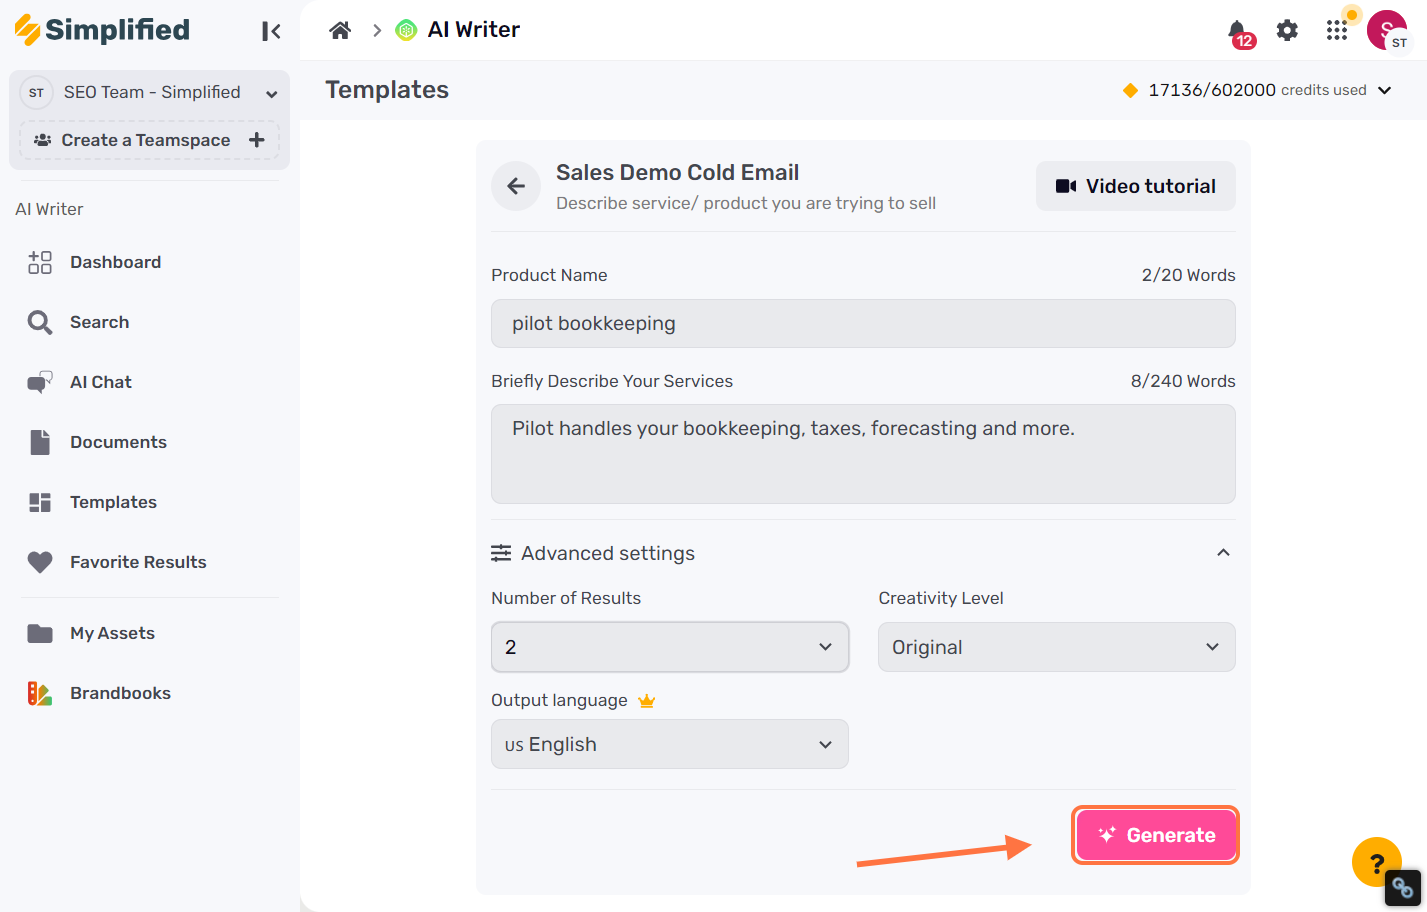The image size is (1427, 912).
Task: Go to Favorite Results in sidebar
Action: pos(138,562)
